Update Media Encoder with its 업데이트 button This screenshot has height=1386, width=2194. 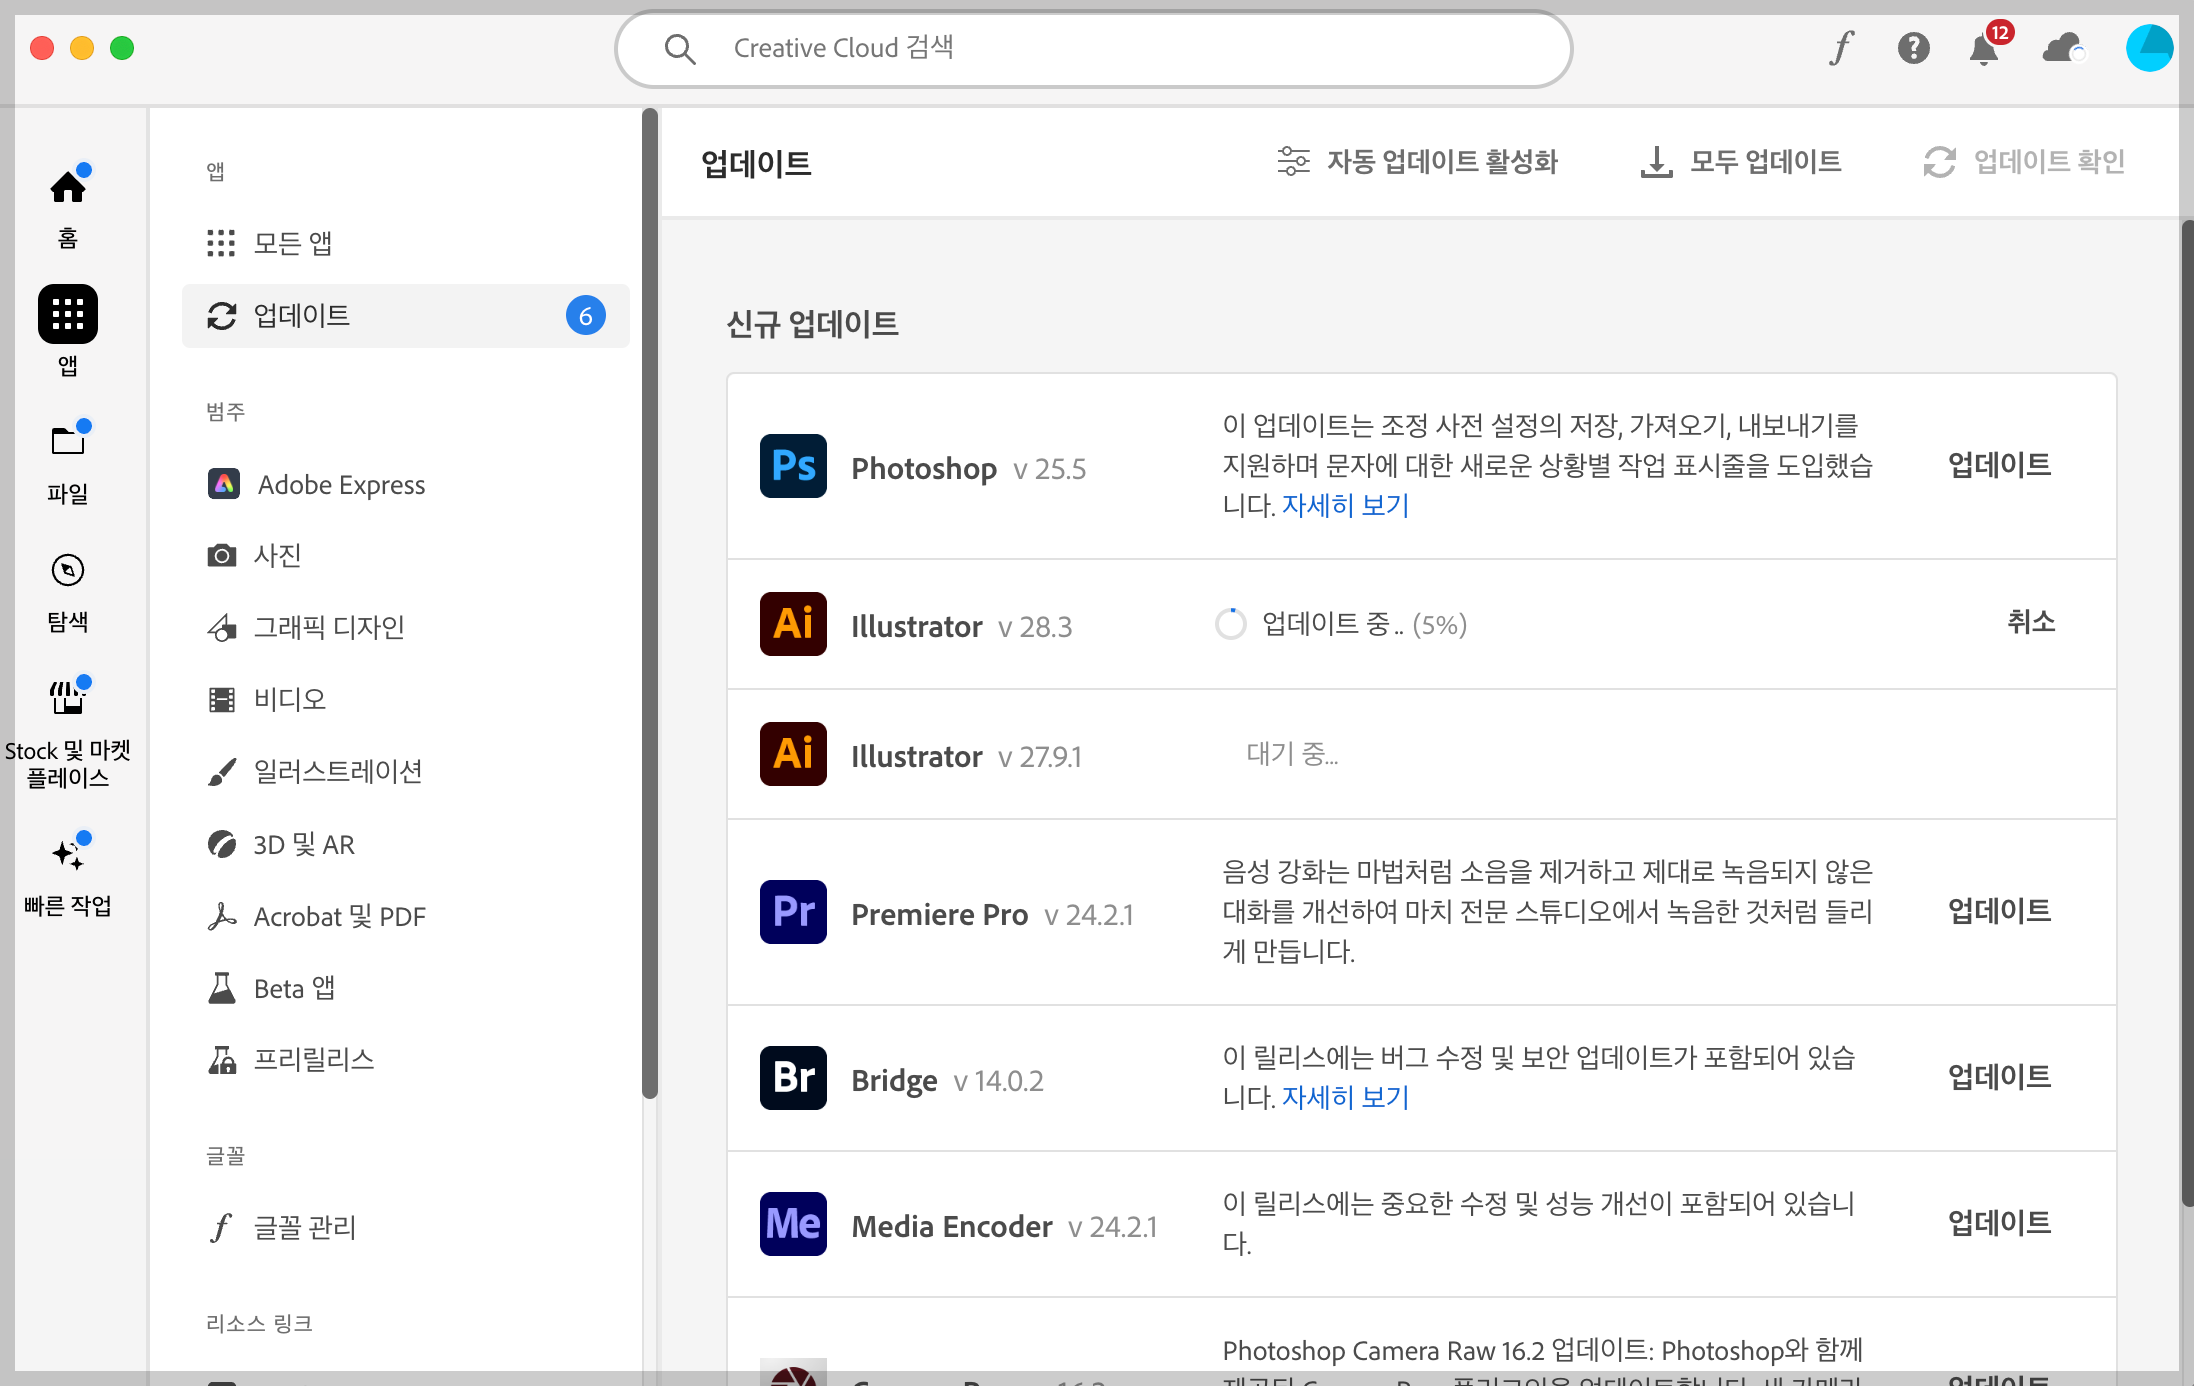point(1999,1223)
